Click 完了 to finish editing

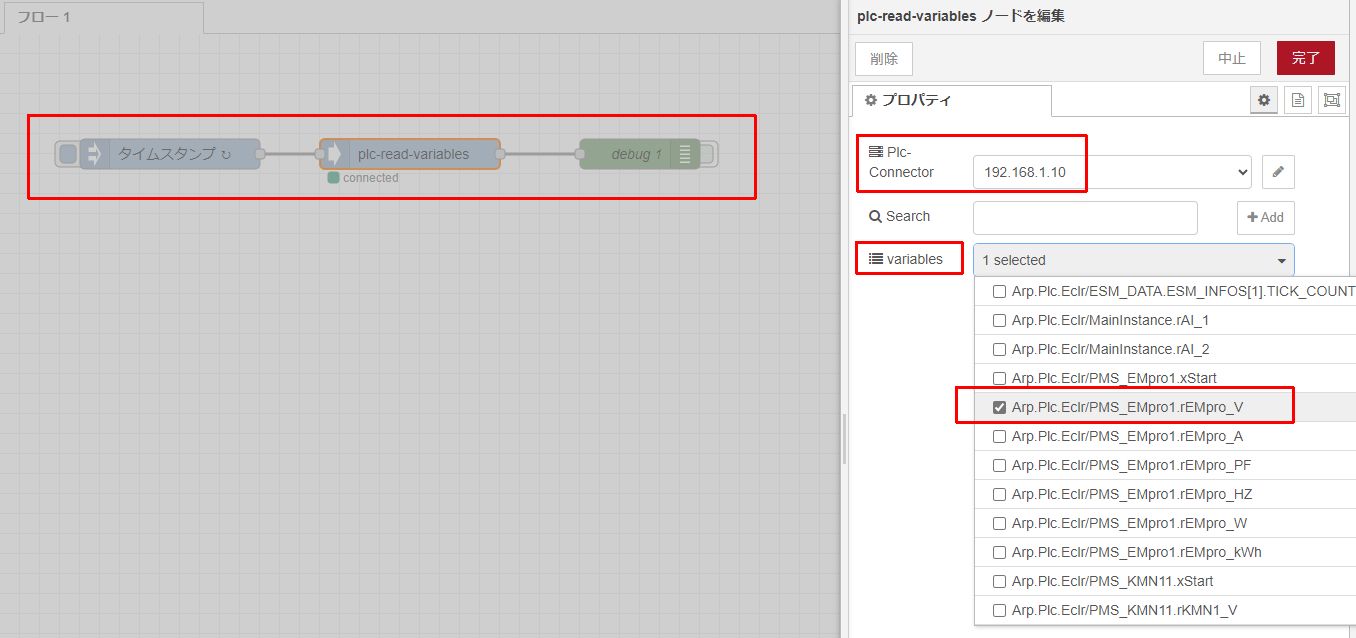[1305, 57]
